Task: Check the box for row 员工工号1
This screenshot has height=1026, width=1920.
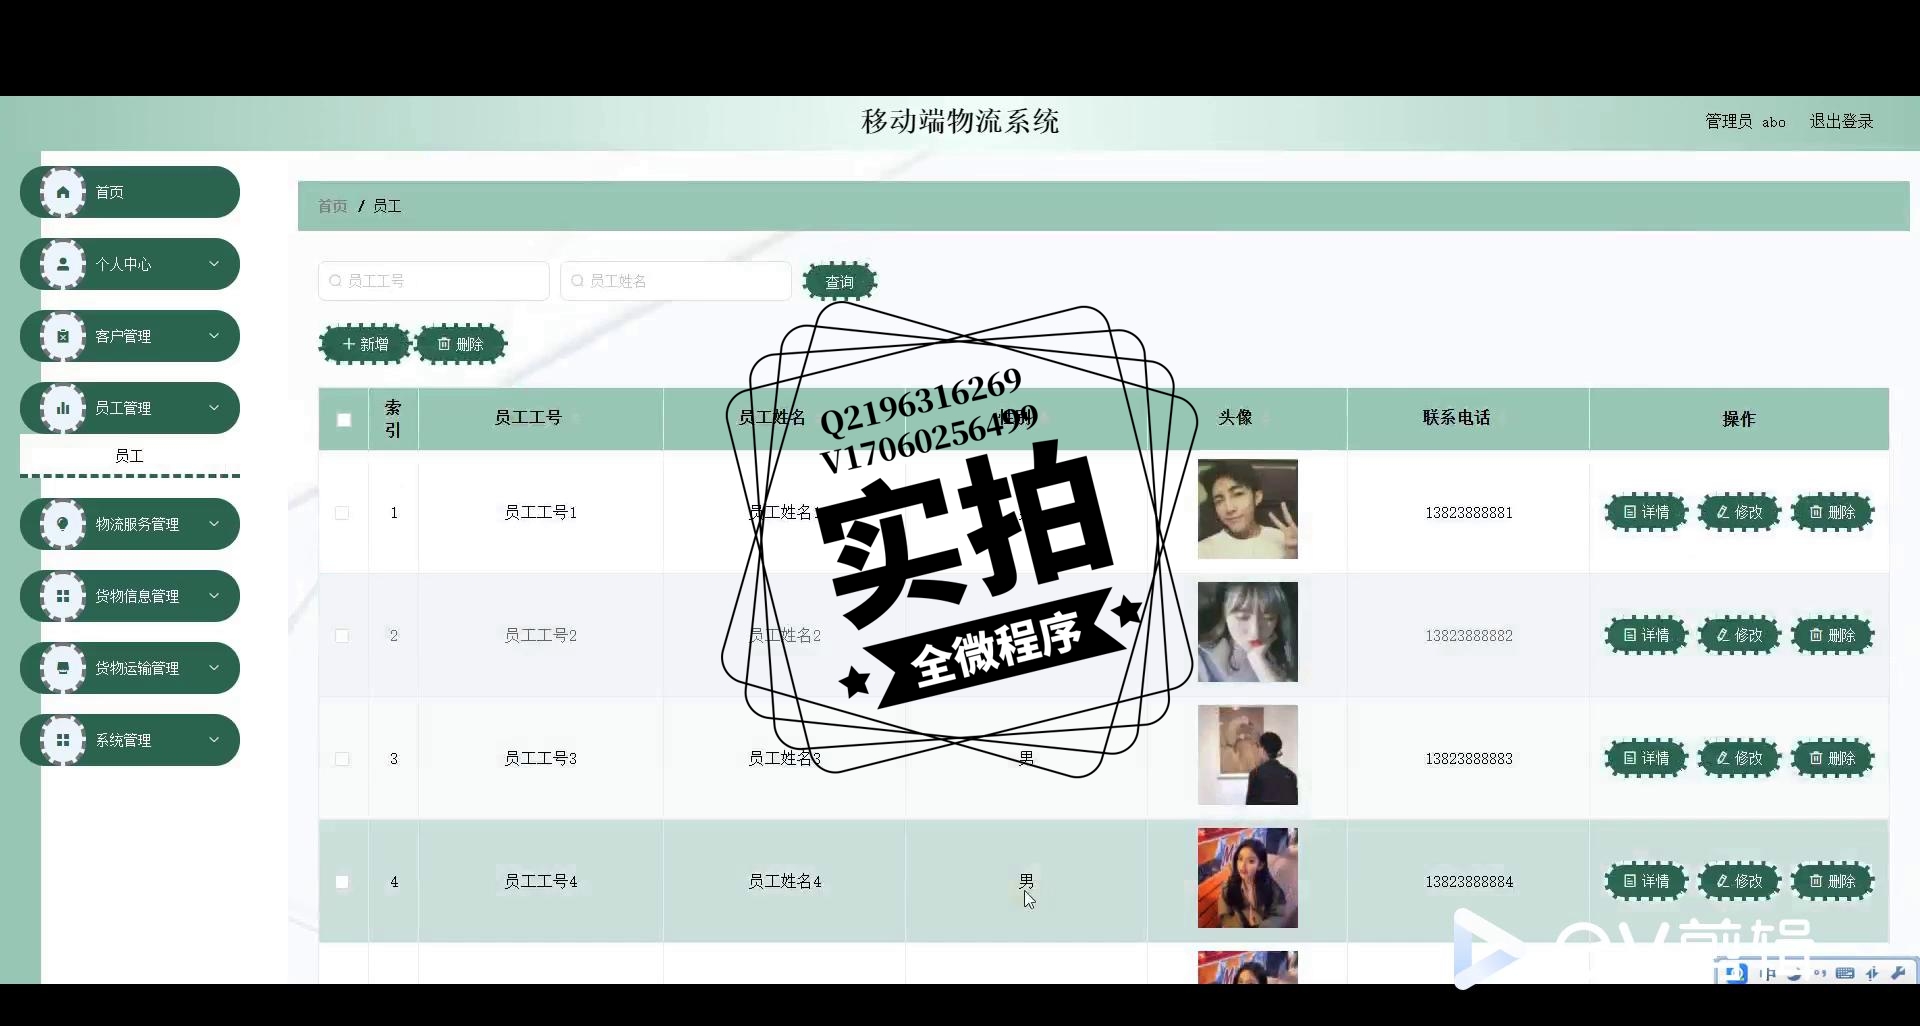Action: click(342, 513)
